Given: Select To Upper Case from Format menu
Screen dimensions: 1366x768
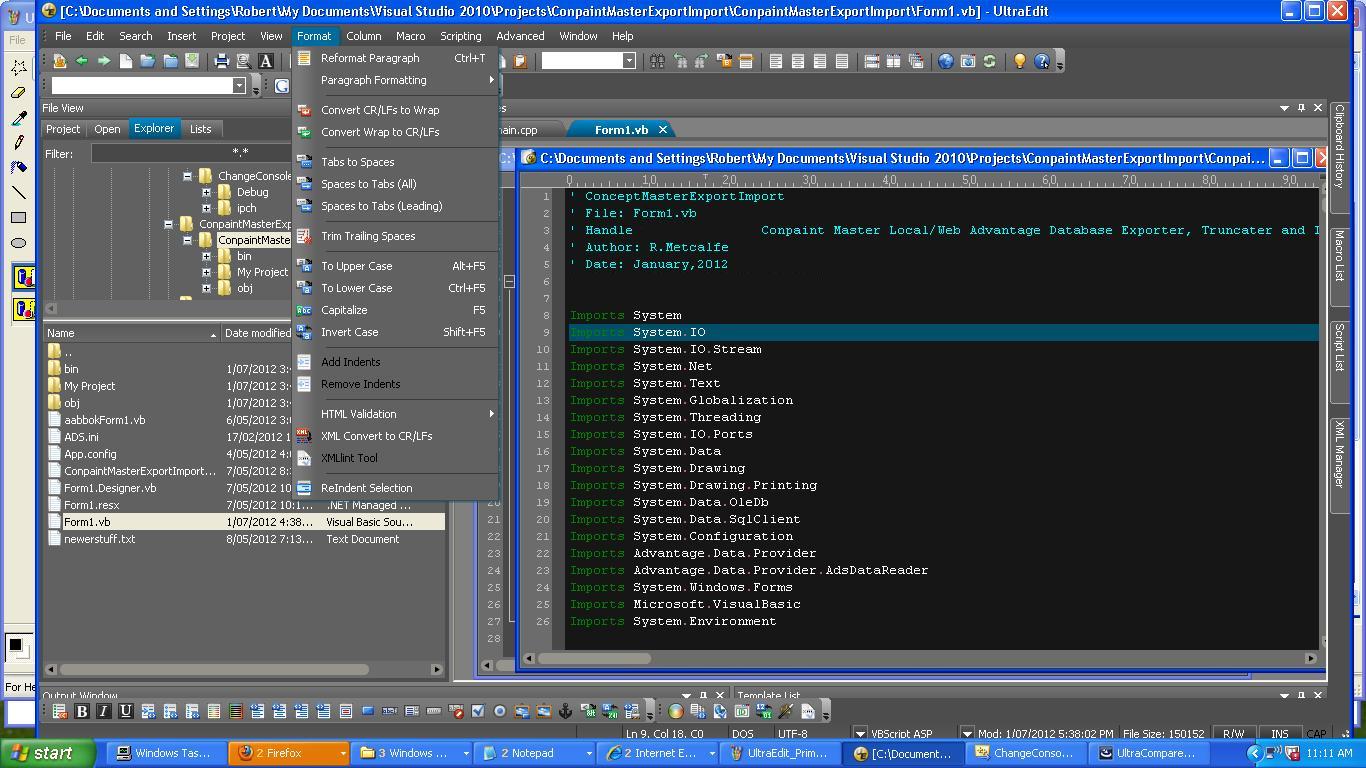Looking at the screenshot, I should [356, 266].
